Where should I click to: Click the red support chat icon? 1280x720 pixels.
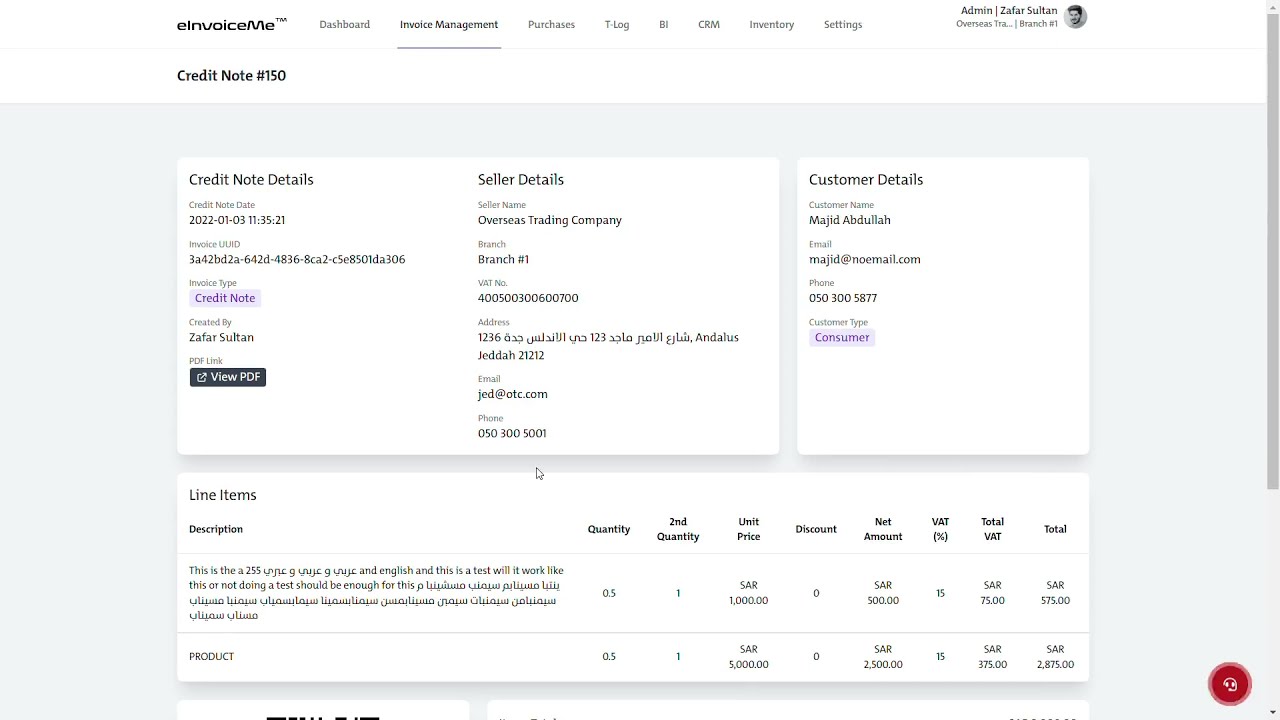[x=1229, y=684]
